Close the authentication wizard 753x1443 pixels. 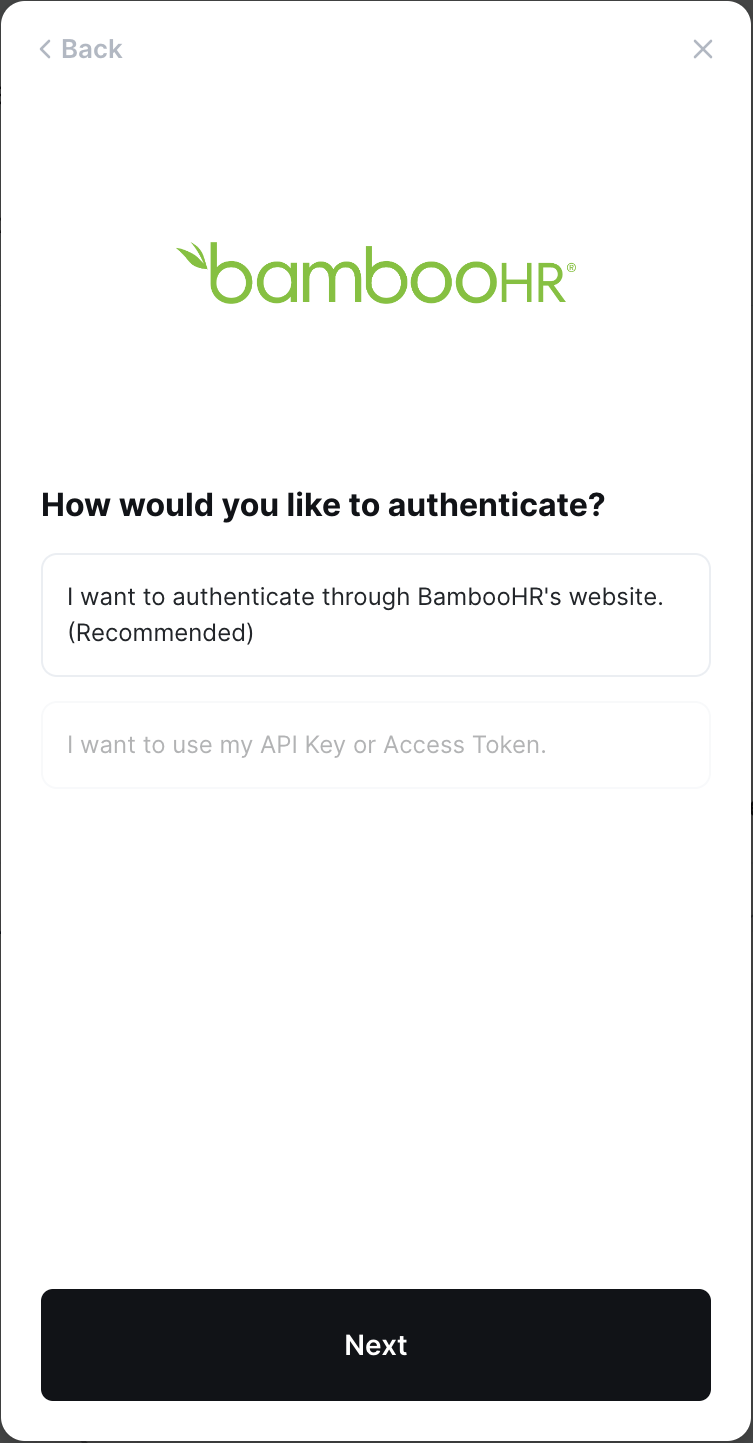(x=703, y=49)
